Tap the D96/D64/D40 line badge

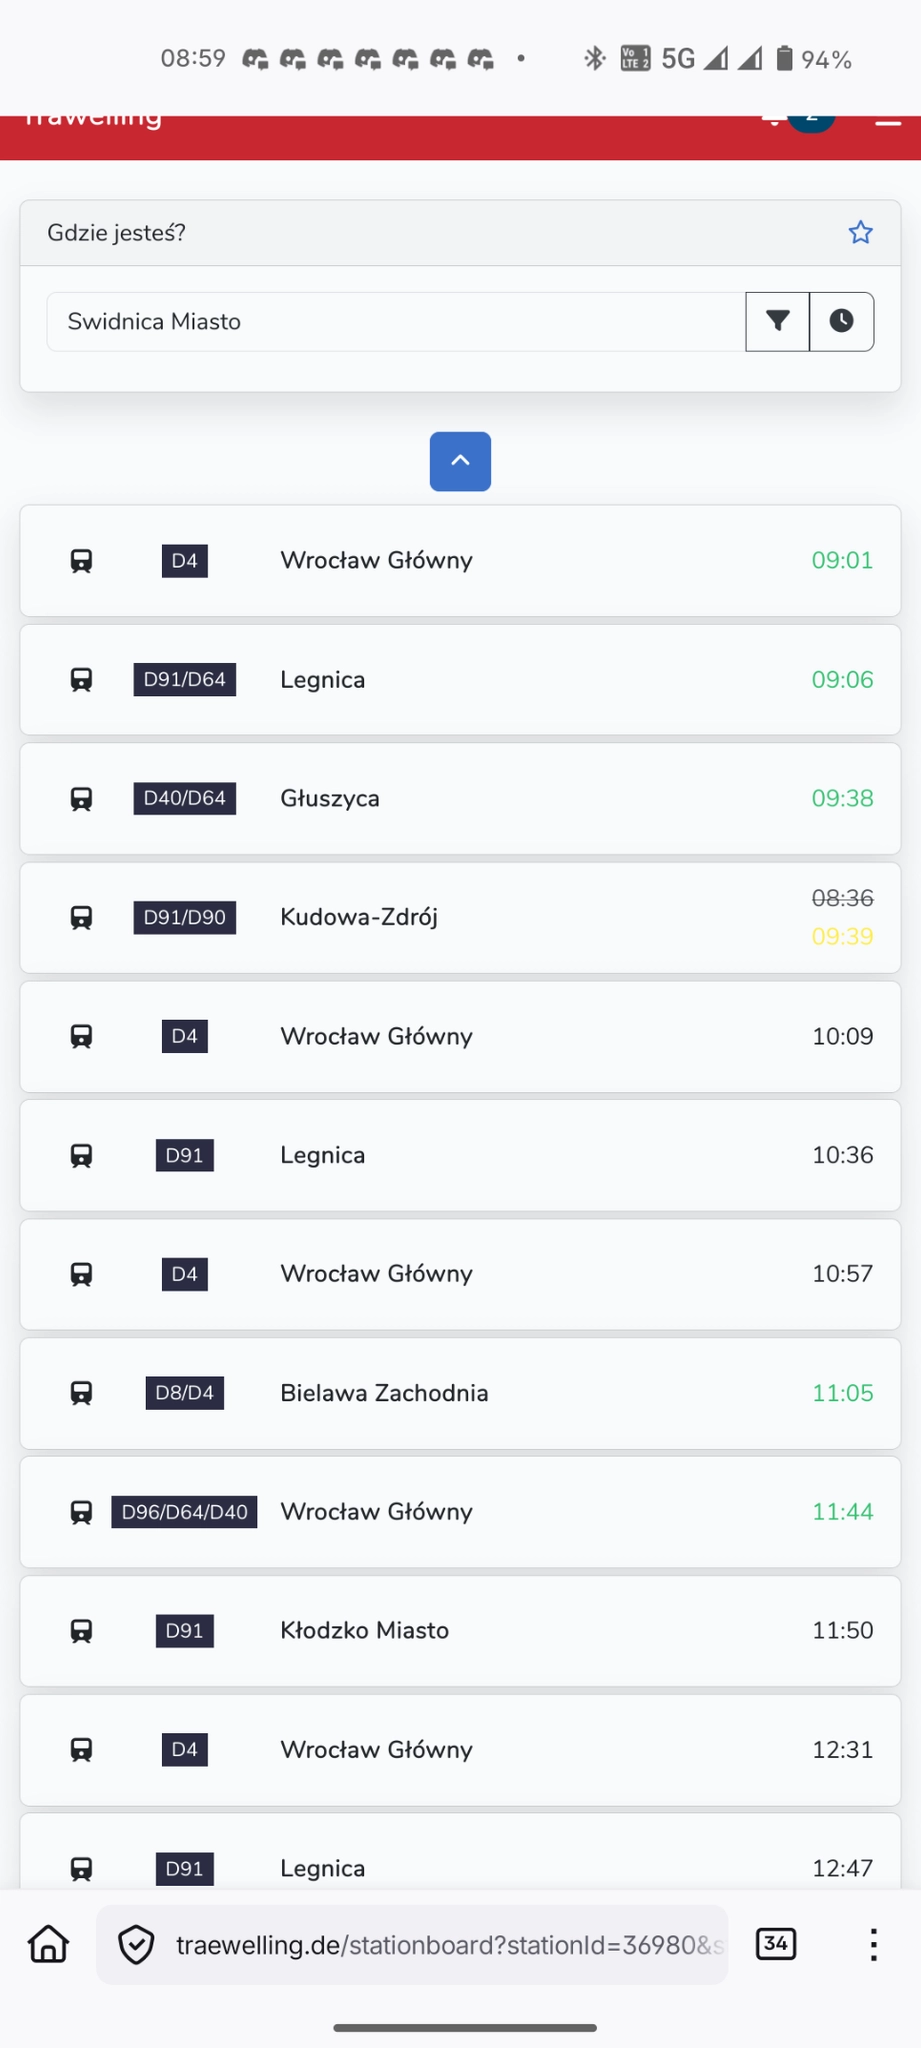tap(184, 1512)
